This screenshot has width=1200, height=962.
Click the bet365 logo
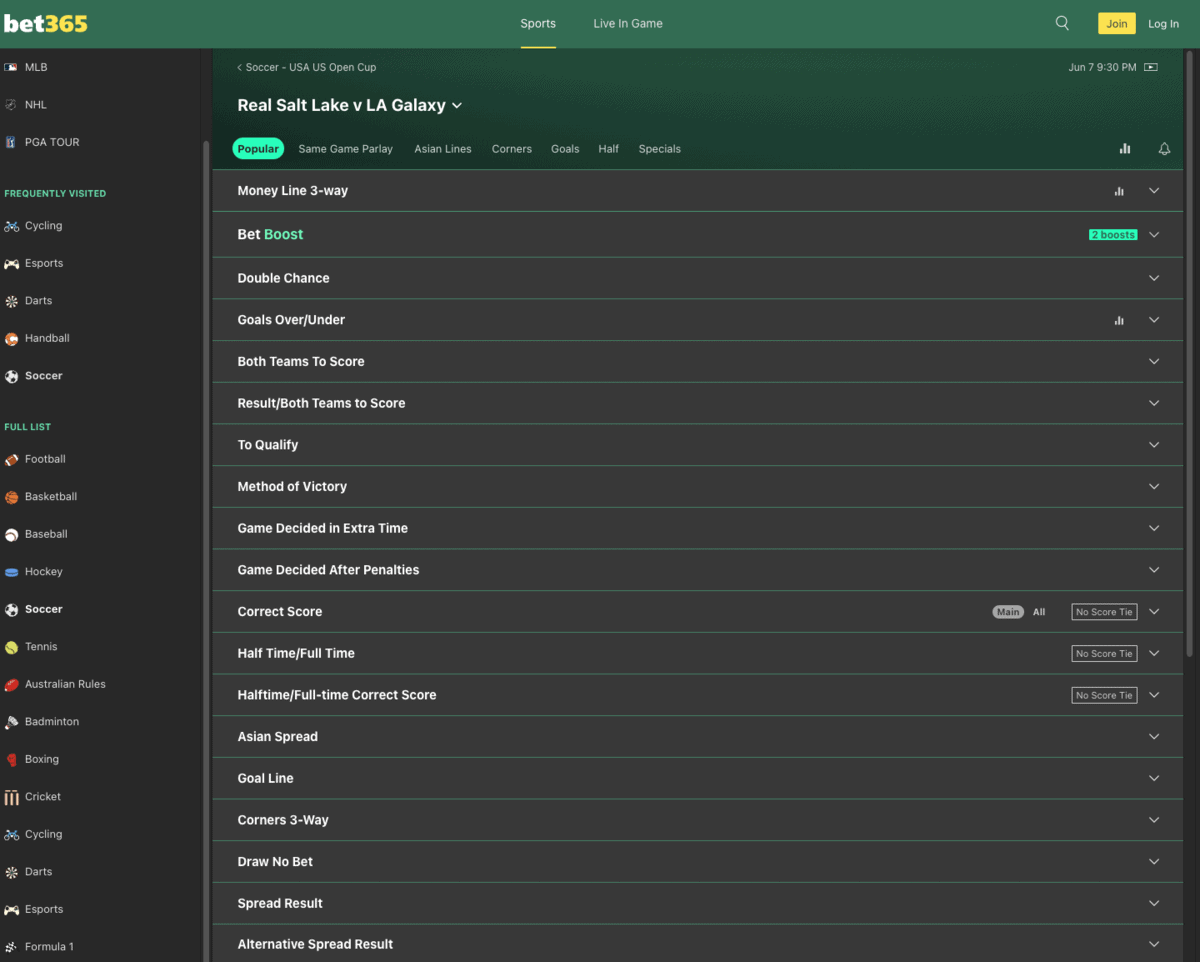point(46,23)
